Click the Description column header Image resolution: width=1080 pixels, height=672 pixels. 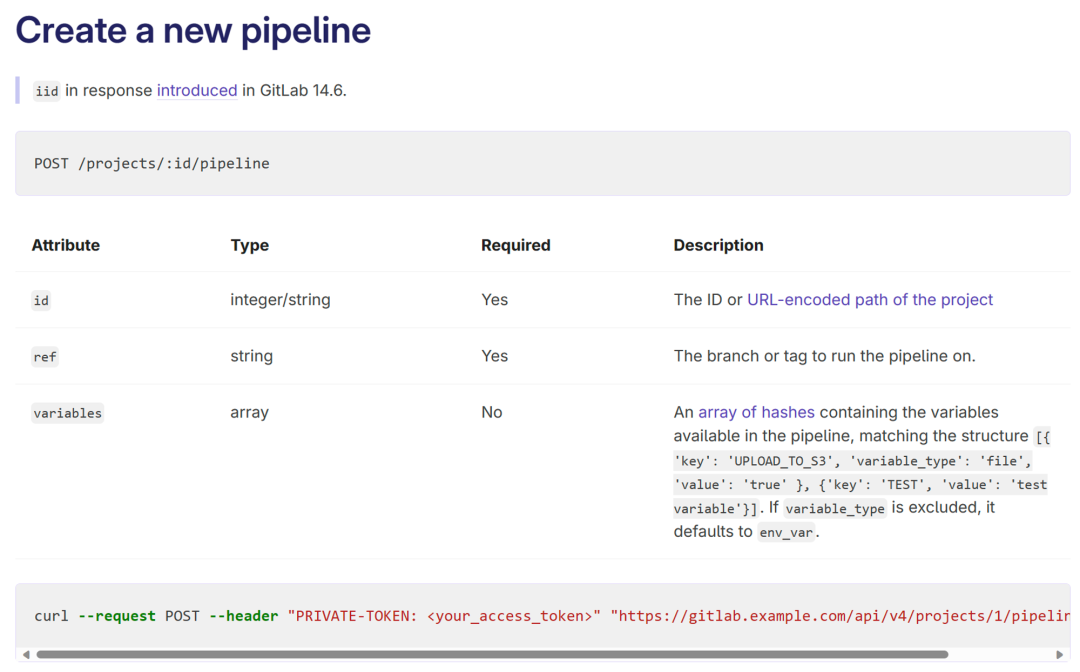click(x=718, y=245)
